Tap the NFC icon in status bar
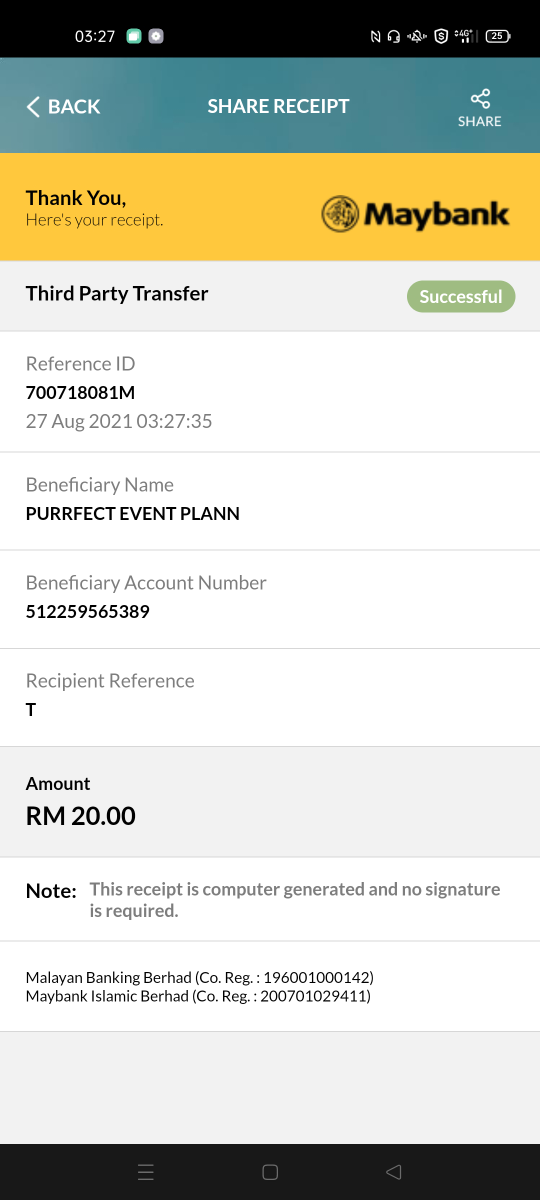Image resolution: width=540 pixels, height=1200 pixels. pos(376,36)
